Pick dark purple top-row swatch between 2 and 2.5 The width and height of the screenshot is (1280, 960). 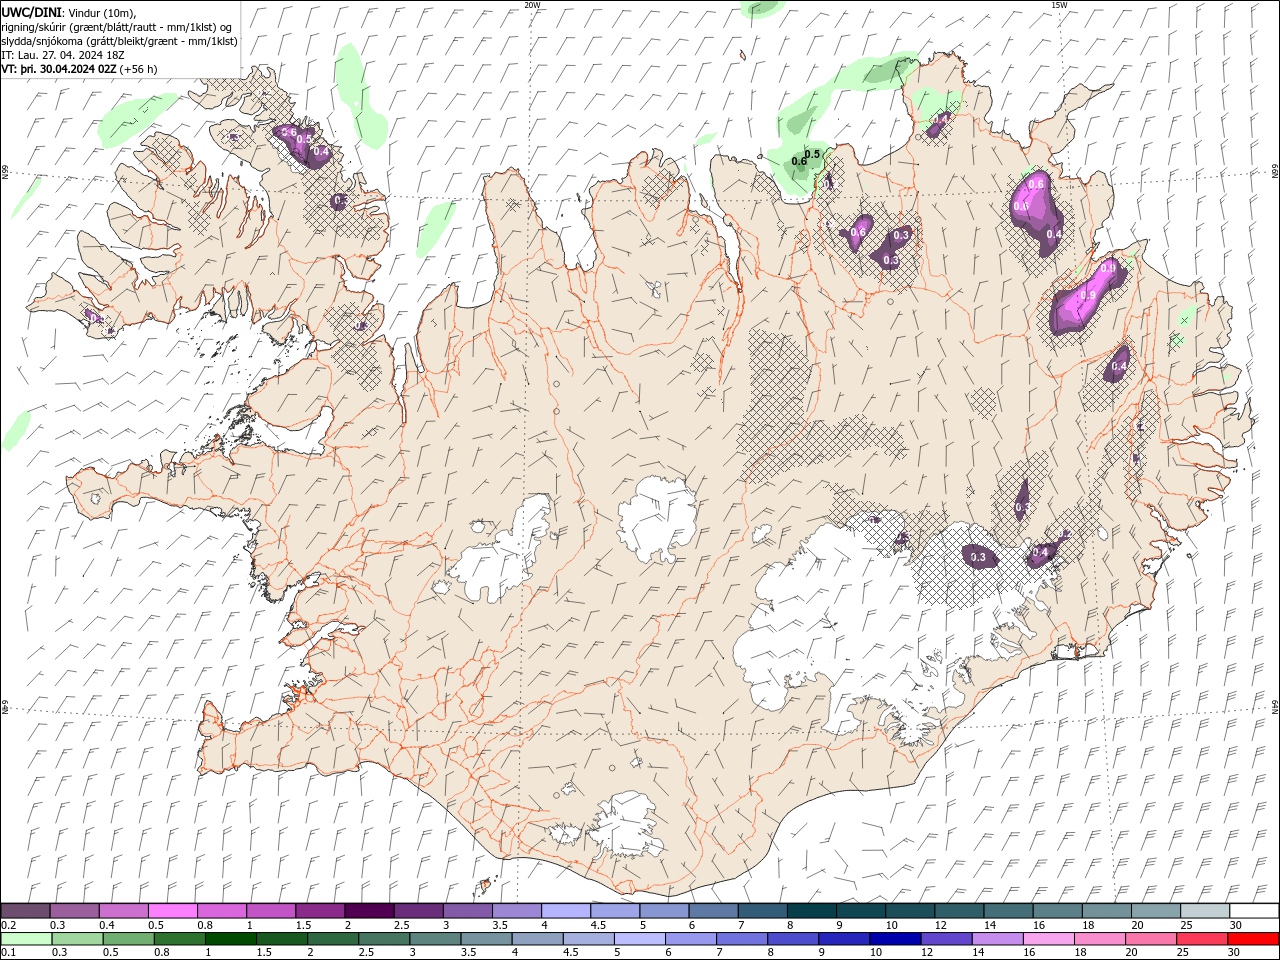click(368, 911)
